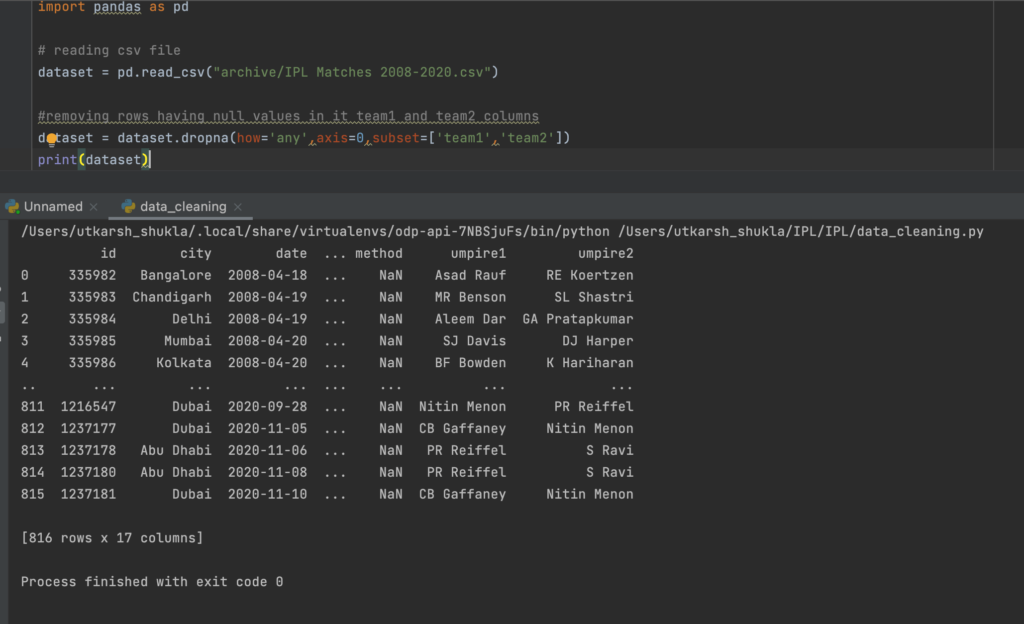This screenshot has height=624, width=1024.
Task: Select the data_cleaning run tab
Action: pos(183,207)
